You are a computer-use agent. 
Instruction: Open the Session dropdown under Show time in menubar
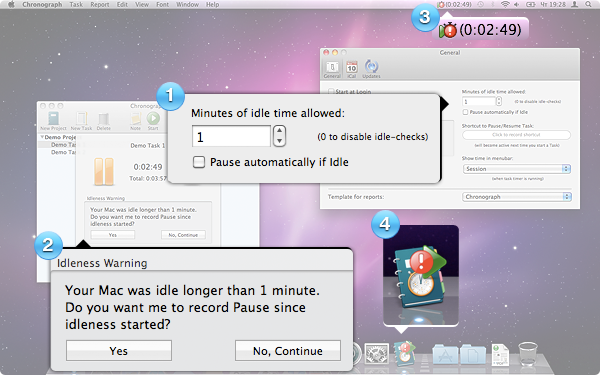[x=517, y=169]
